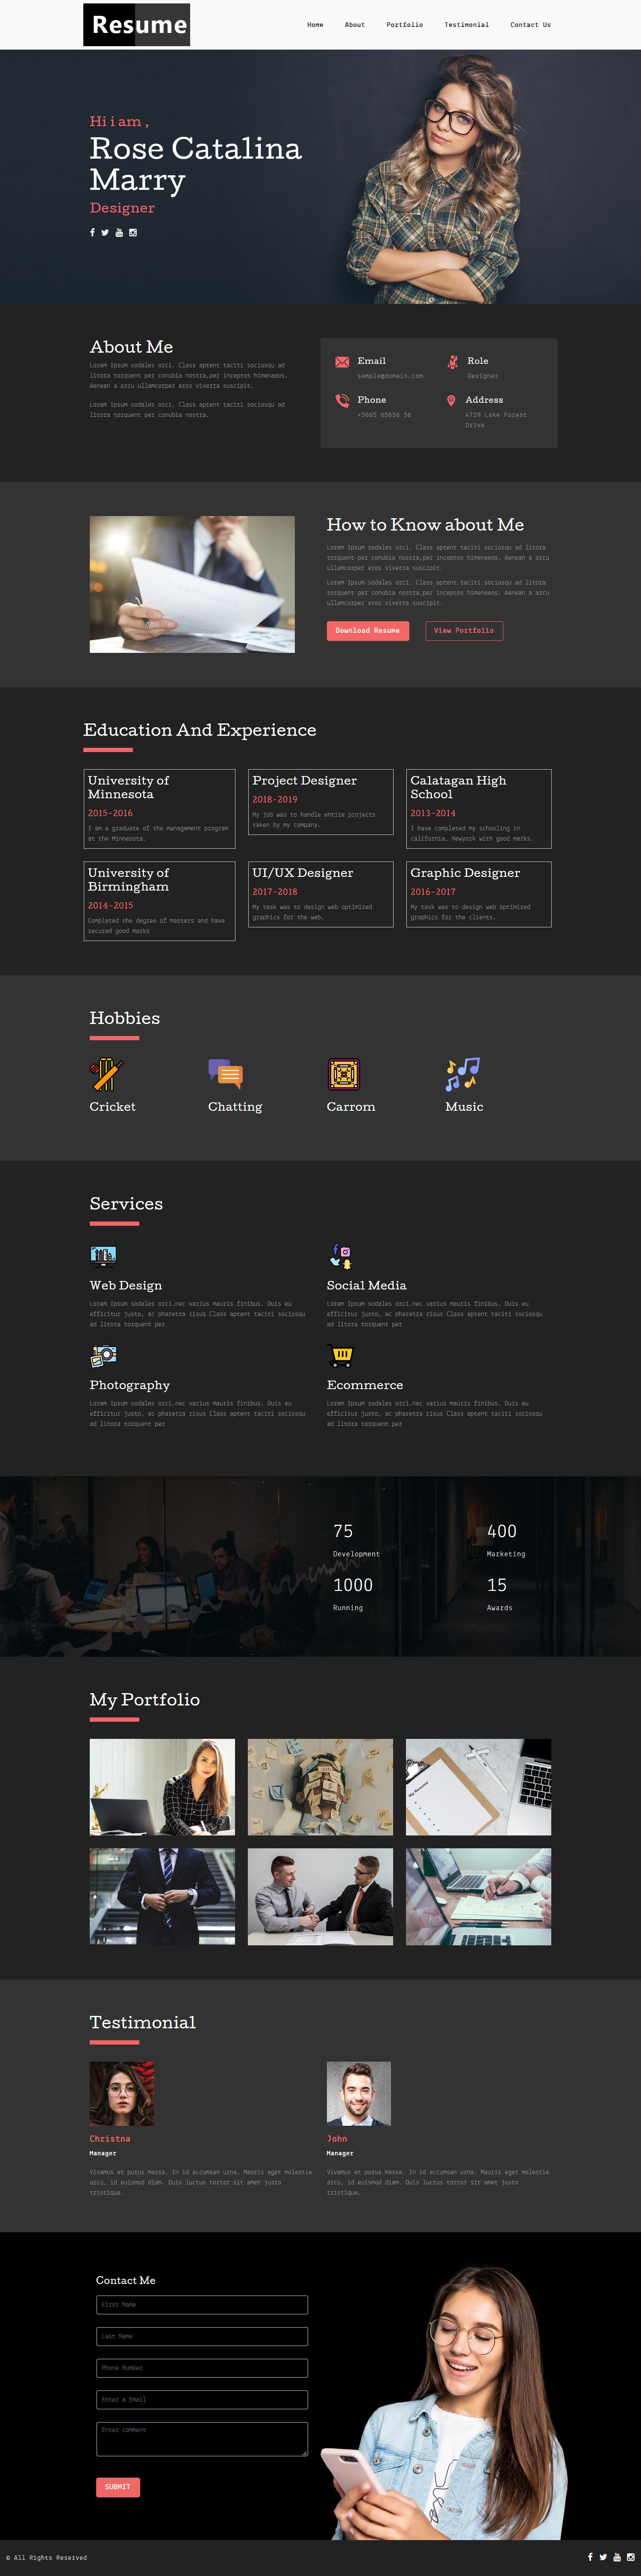Click the Download Resume button
This screenshot has width=641, height=2576.
(367, 631)
